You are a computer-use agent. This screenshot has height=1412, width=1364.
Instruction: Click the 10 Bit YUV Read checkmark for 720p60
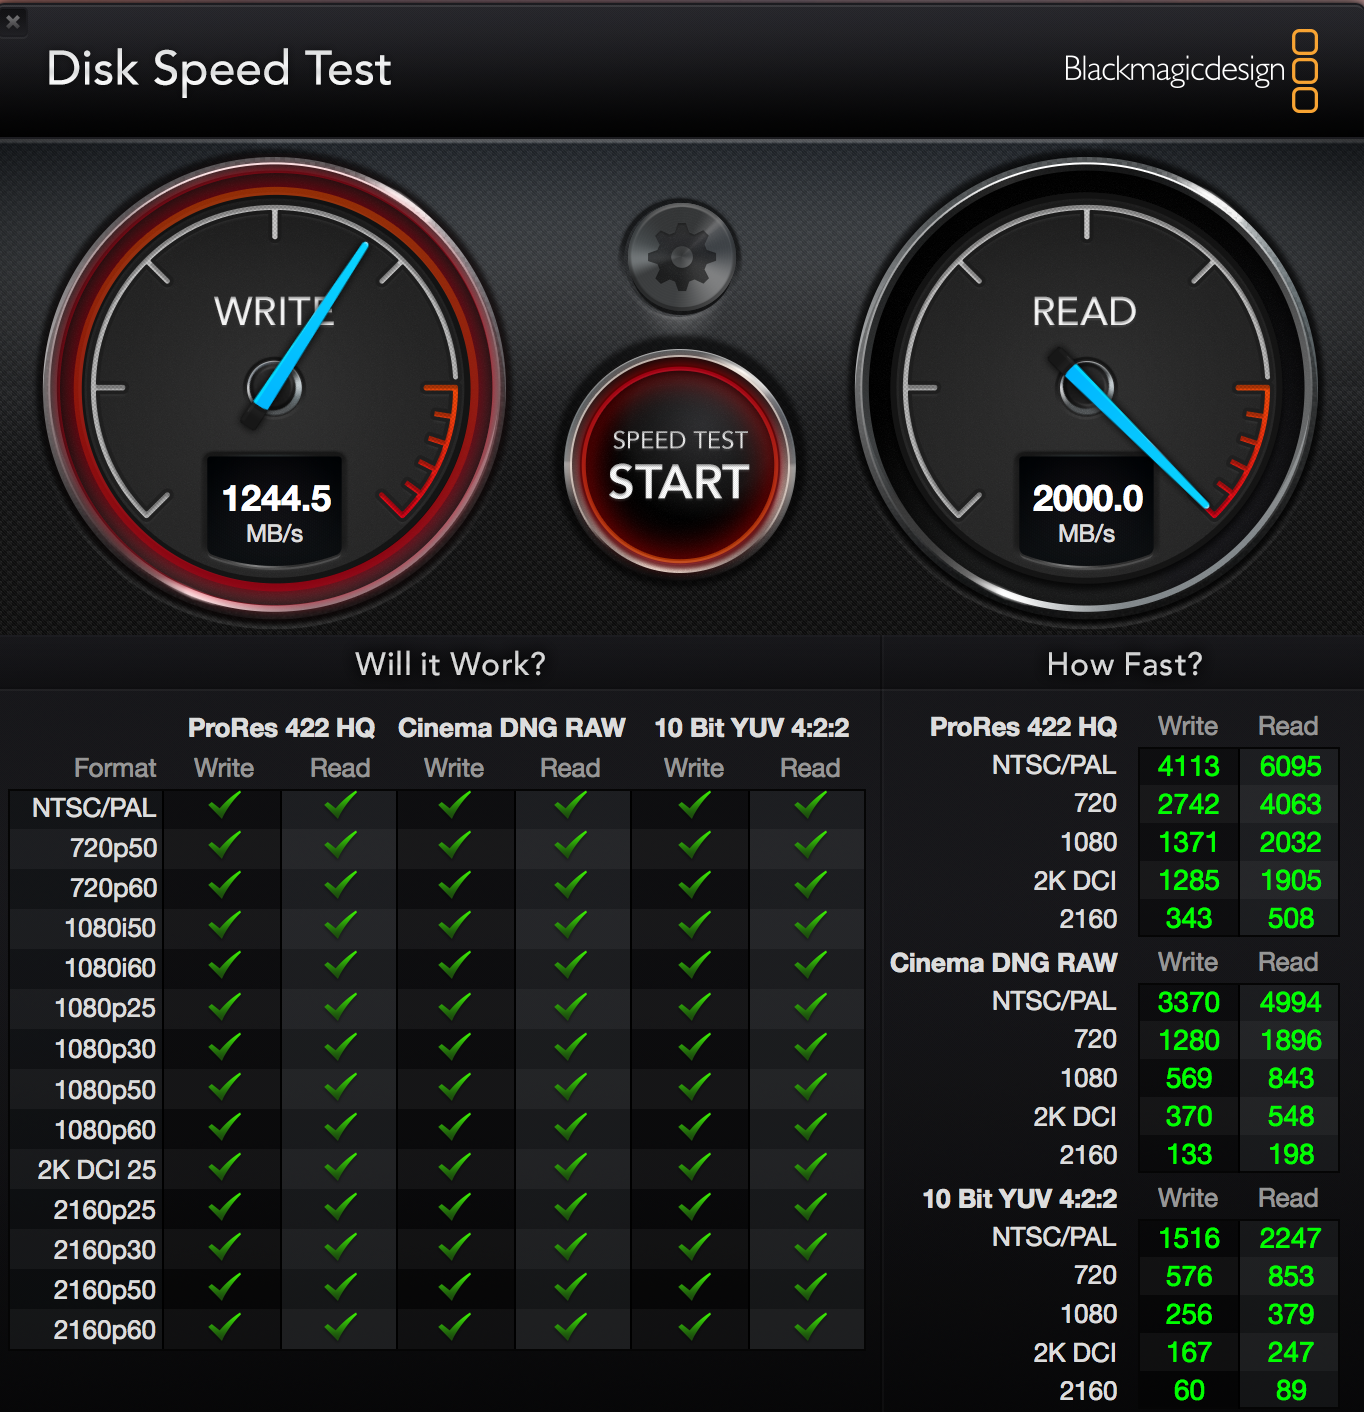pyautogui.click(x=810, y=885)
